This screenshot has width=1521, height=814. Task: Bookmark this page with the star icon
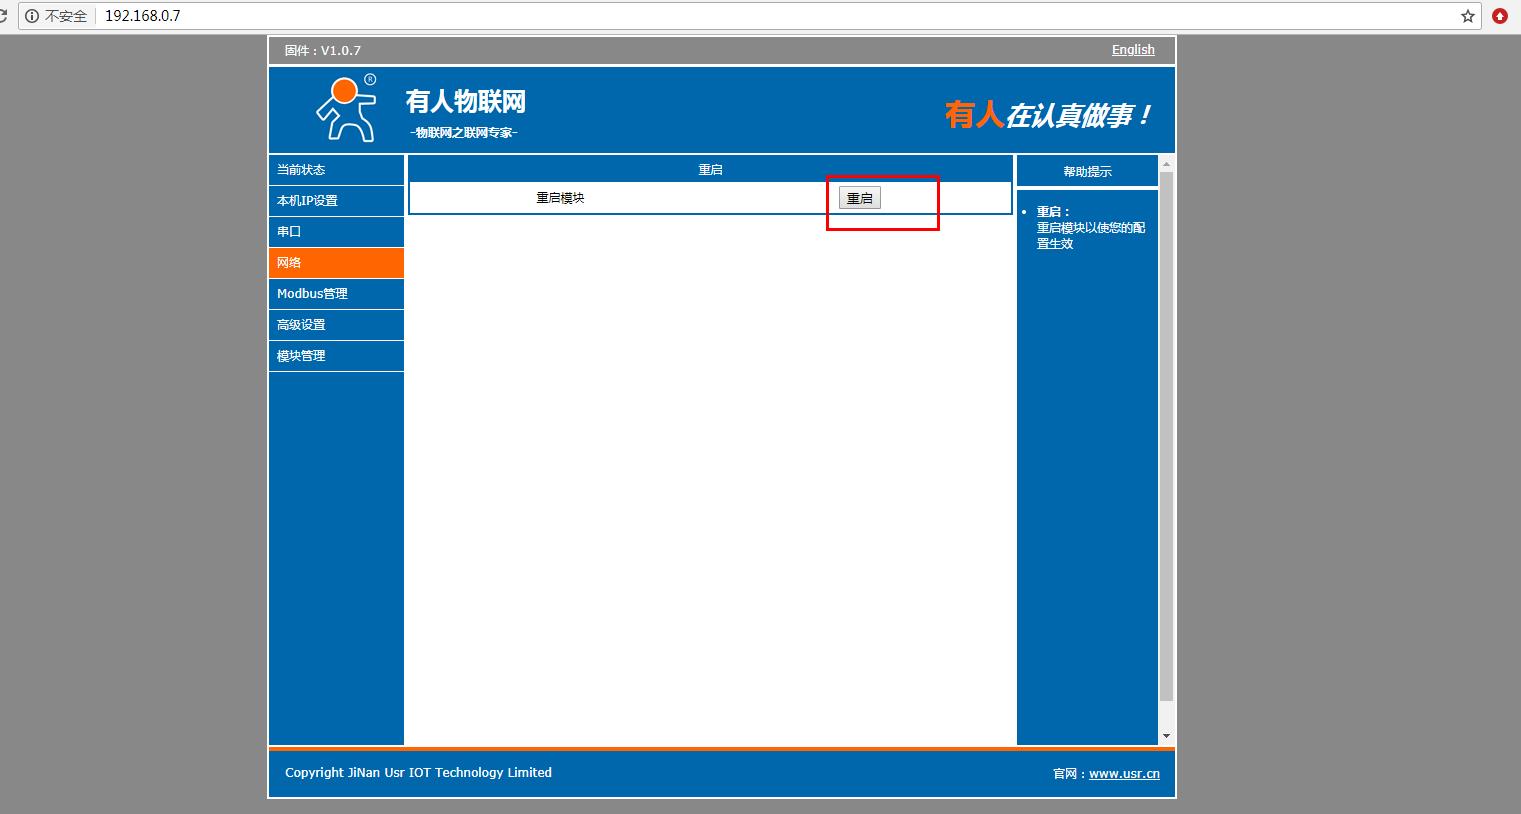pos(1467,16)
